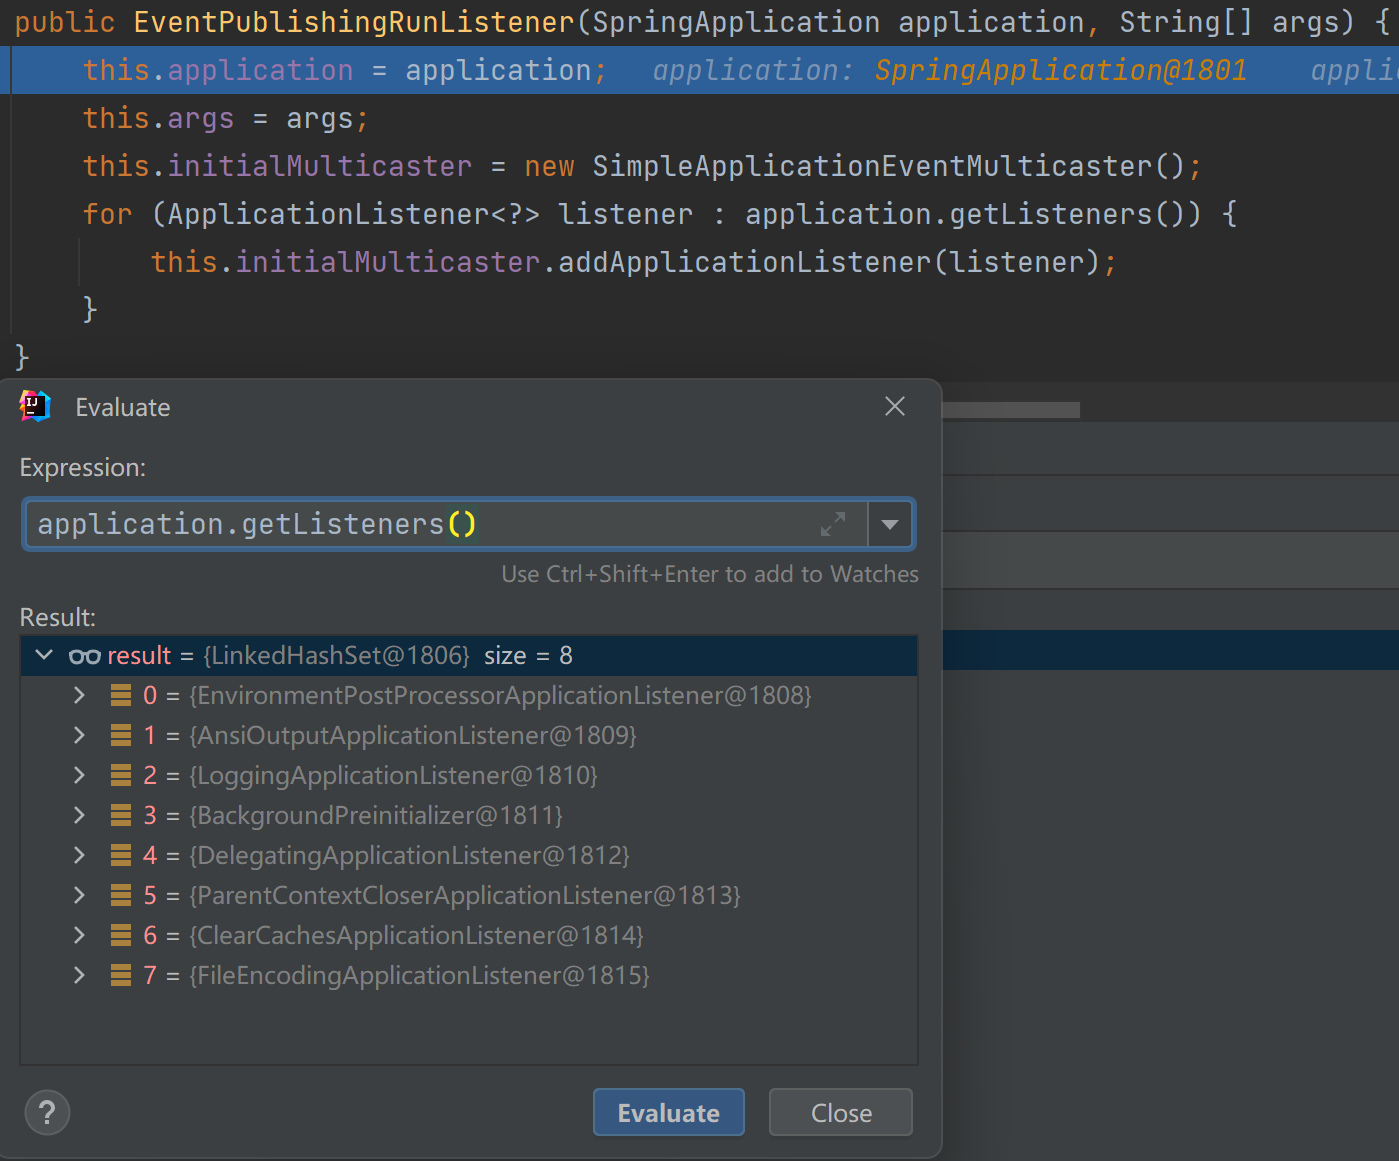The image size is (1399, 1161).
Task: Click EventPublishingRunListener constructor name
Action: pos(354,22)
